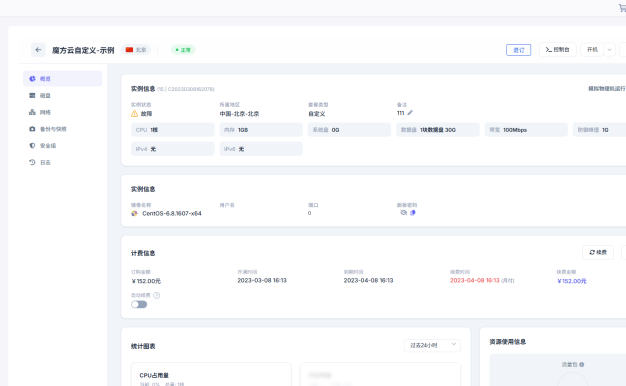This screenshot has height=386, width=626.
Task: Click the CentOS-6.8.1607-x64 image name
Action: (x=172, y=214)
